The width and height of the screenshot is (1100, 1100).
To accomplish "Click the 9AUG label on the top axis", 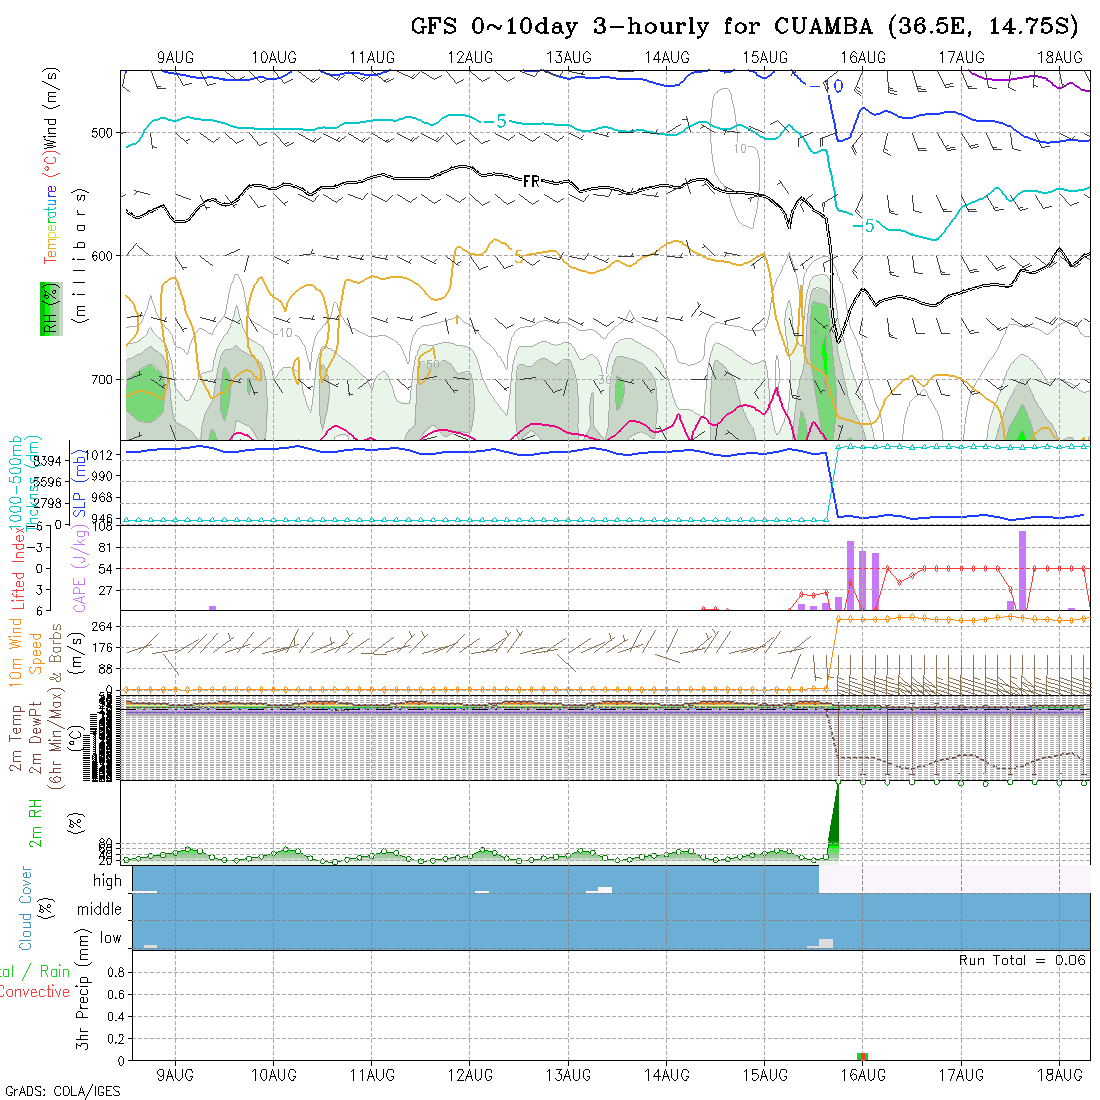I will pos(175,58).
